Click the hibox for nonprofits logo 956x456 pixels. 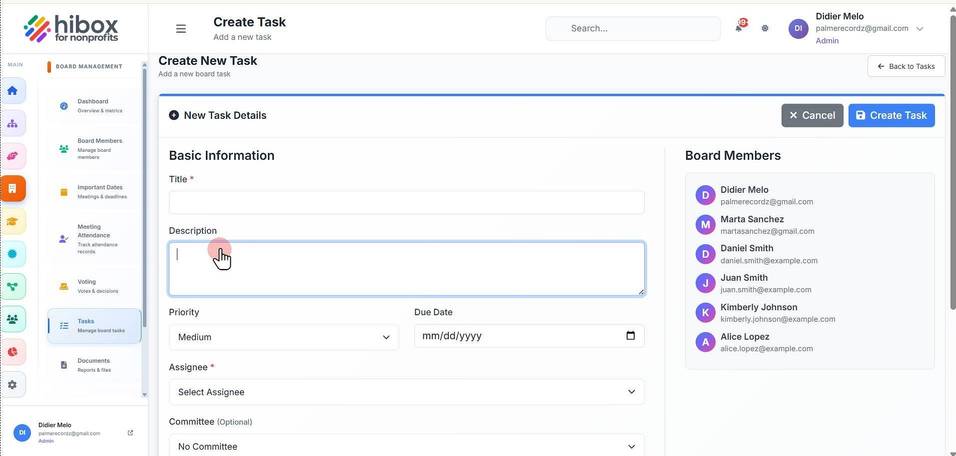click(x=71, y=28)
